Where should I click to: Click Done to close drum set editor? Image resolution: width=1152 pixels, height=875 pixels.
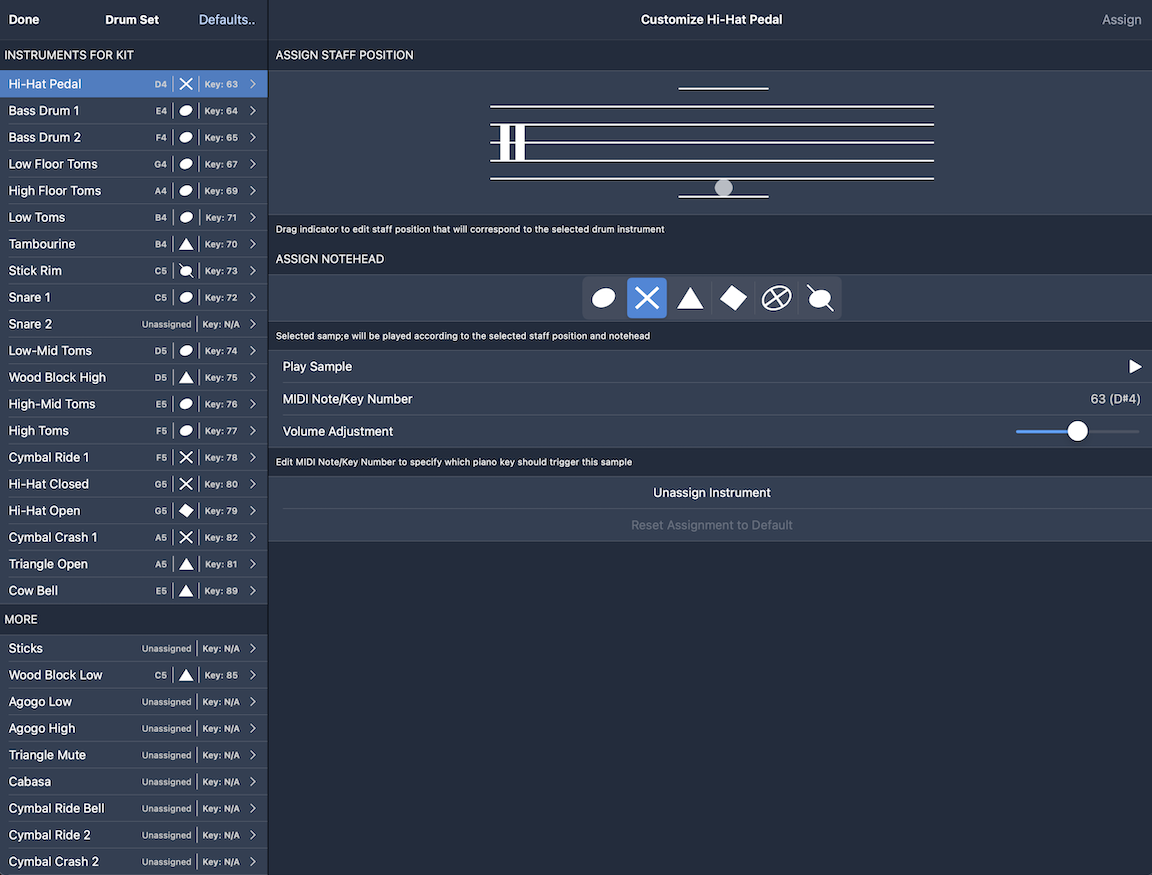pyautogui.click(x=24, y=20)
